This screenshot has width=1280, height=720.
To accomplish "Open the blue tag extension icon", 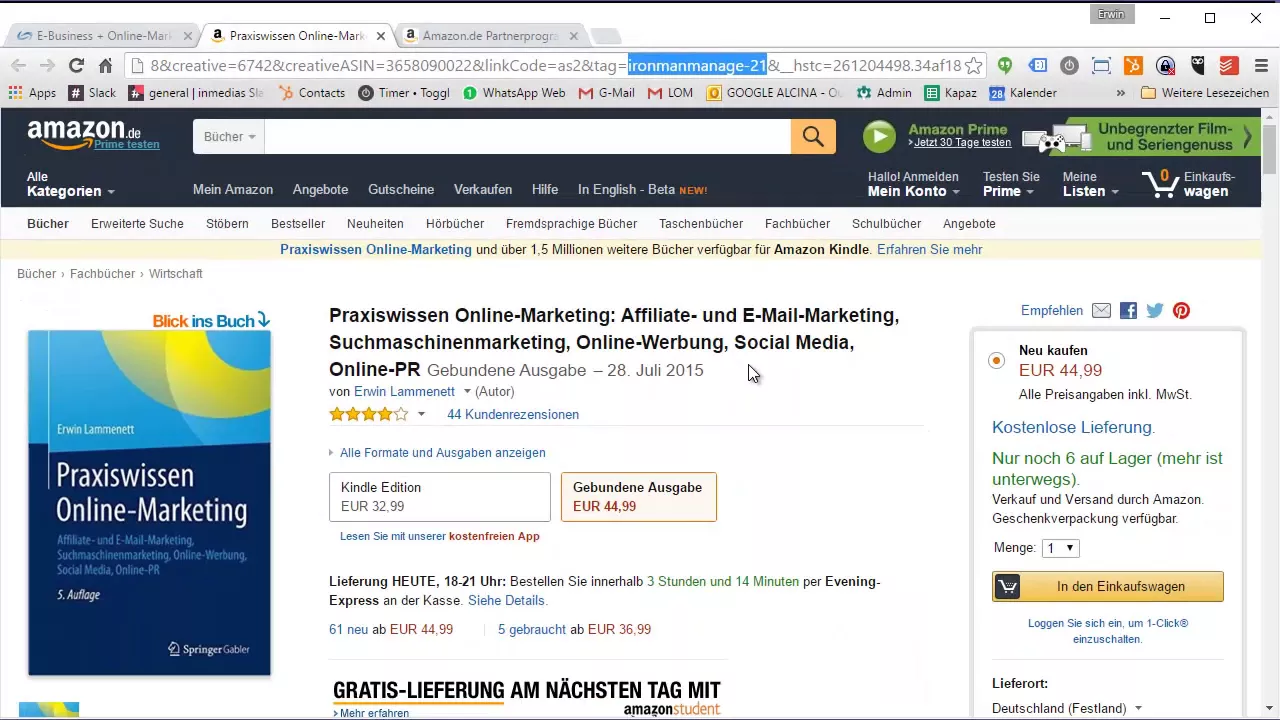I will pos(1038,66).
